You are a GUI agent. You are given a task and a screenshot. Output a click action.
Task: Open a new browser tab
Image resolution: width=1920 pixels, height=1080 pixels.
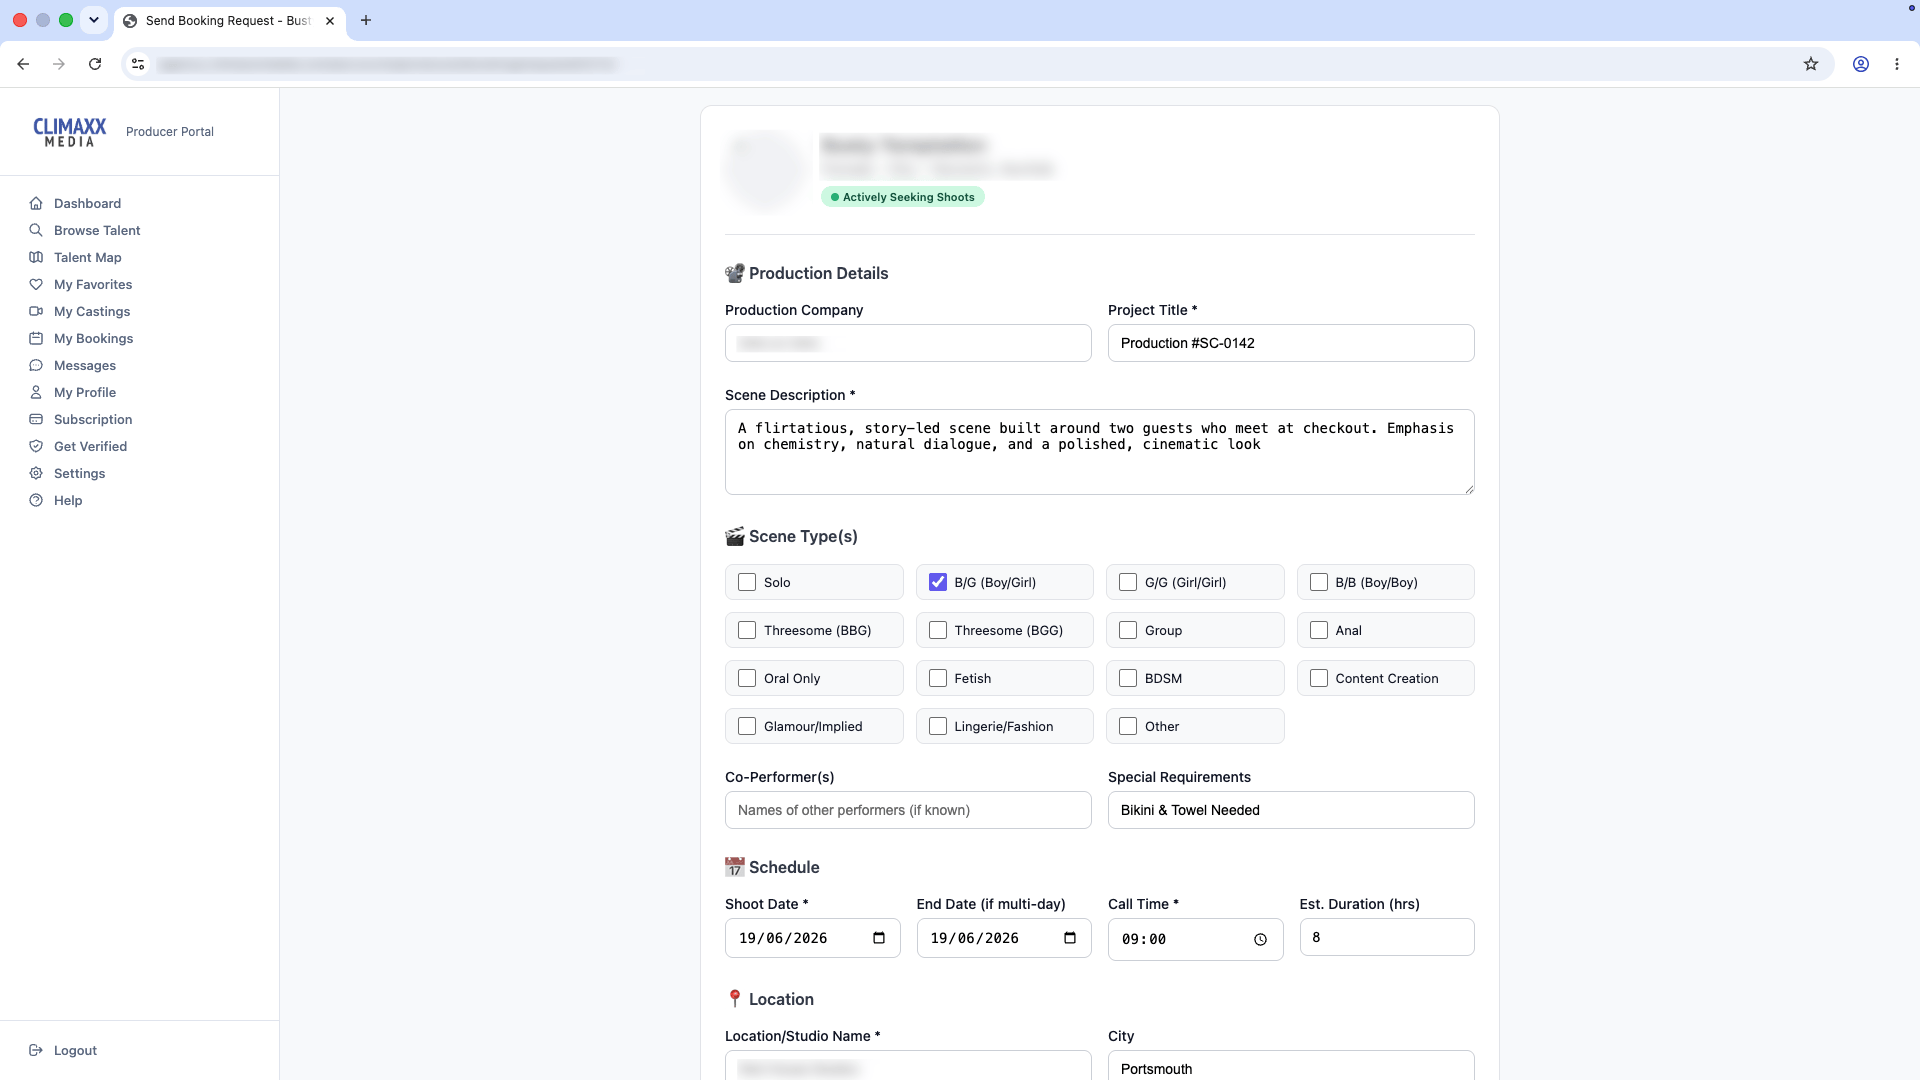tap(366, 20)
